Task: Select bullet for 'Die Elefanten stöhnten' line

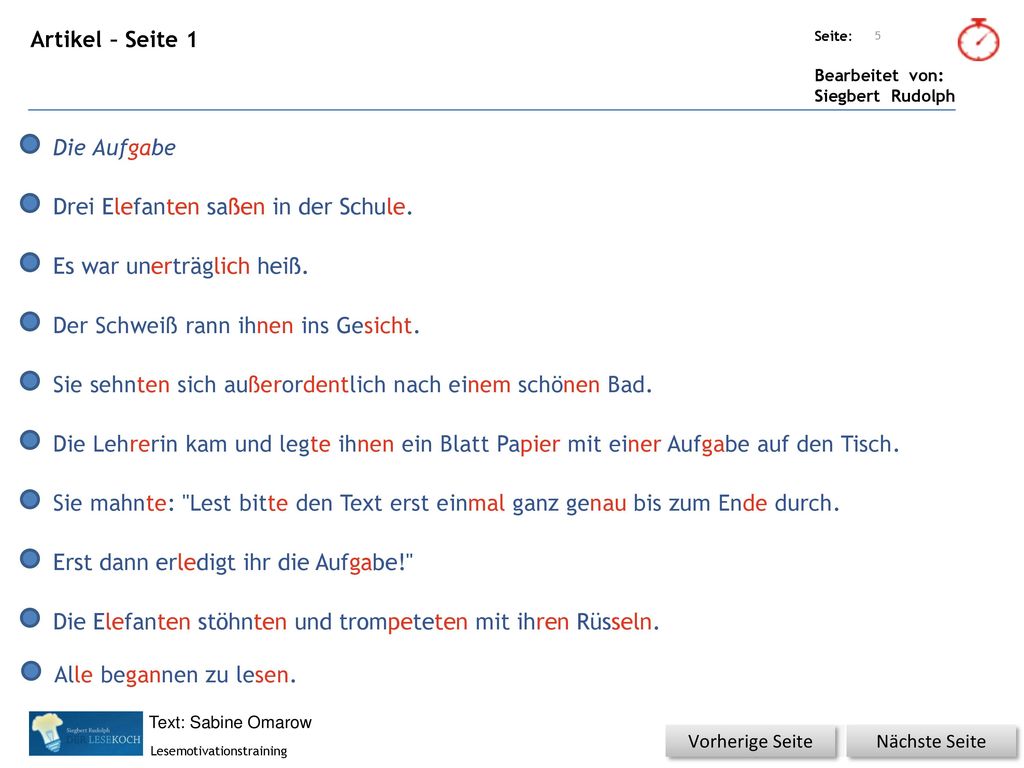Action: [30, 618]
